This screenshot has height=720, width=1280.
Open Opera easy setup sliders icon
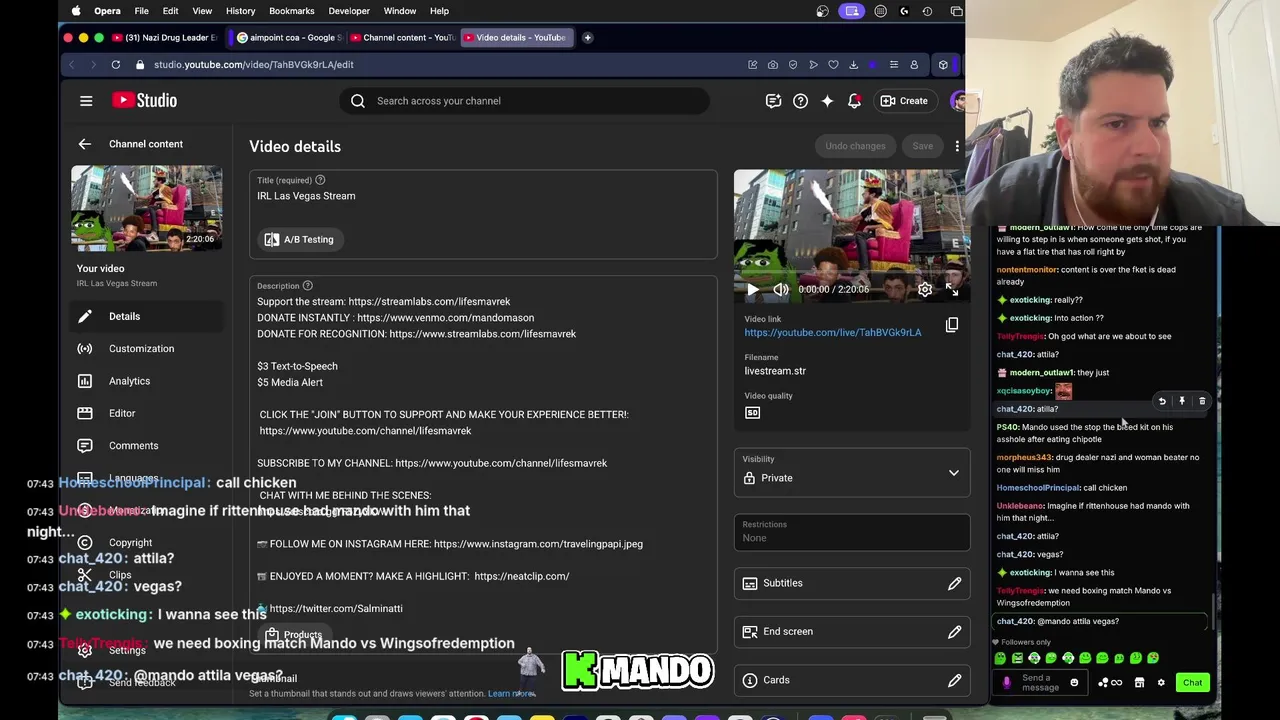coord(893,64)
